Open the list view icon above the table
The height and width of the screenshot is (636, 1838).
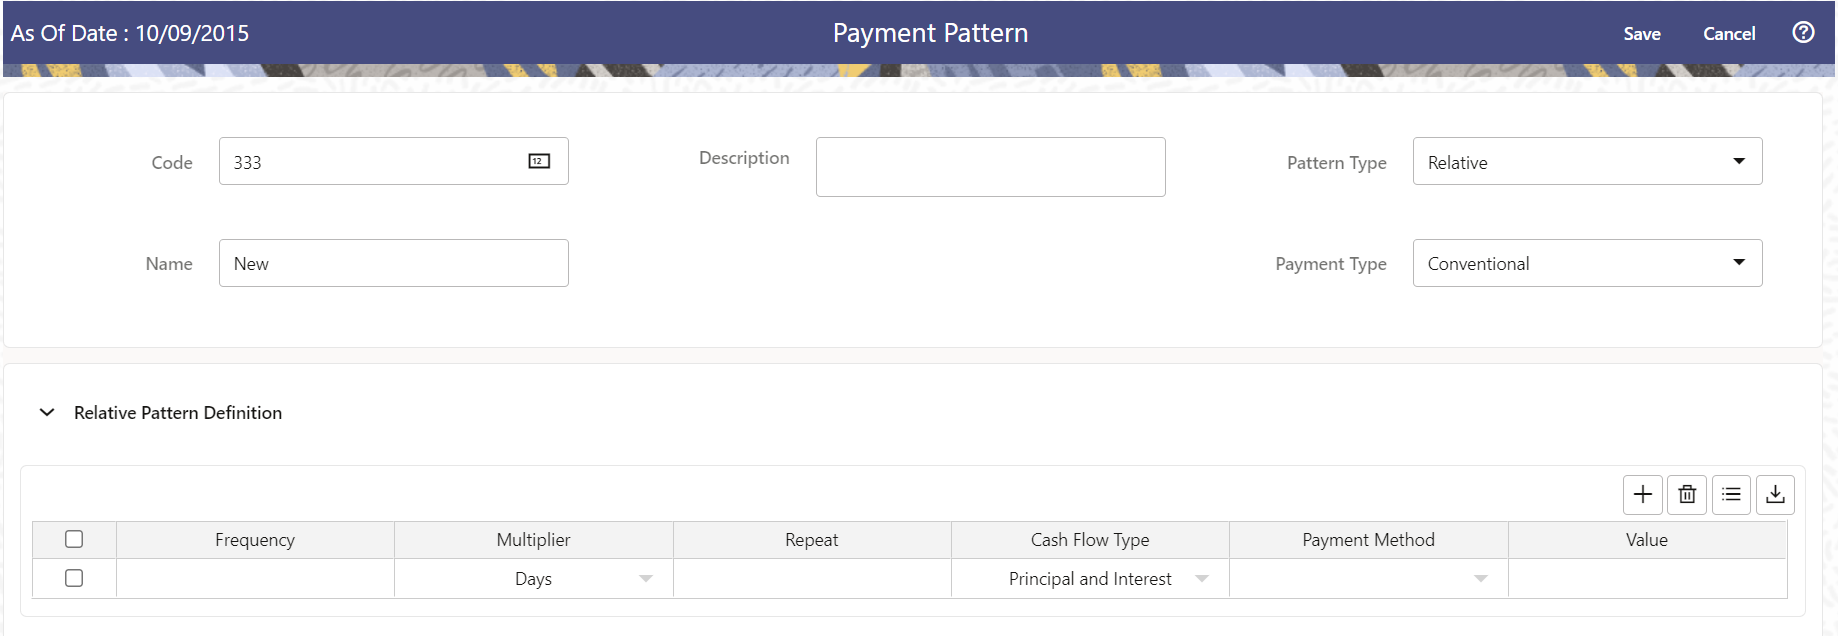click(1731, 494)
